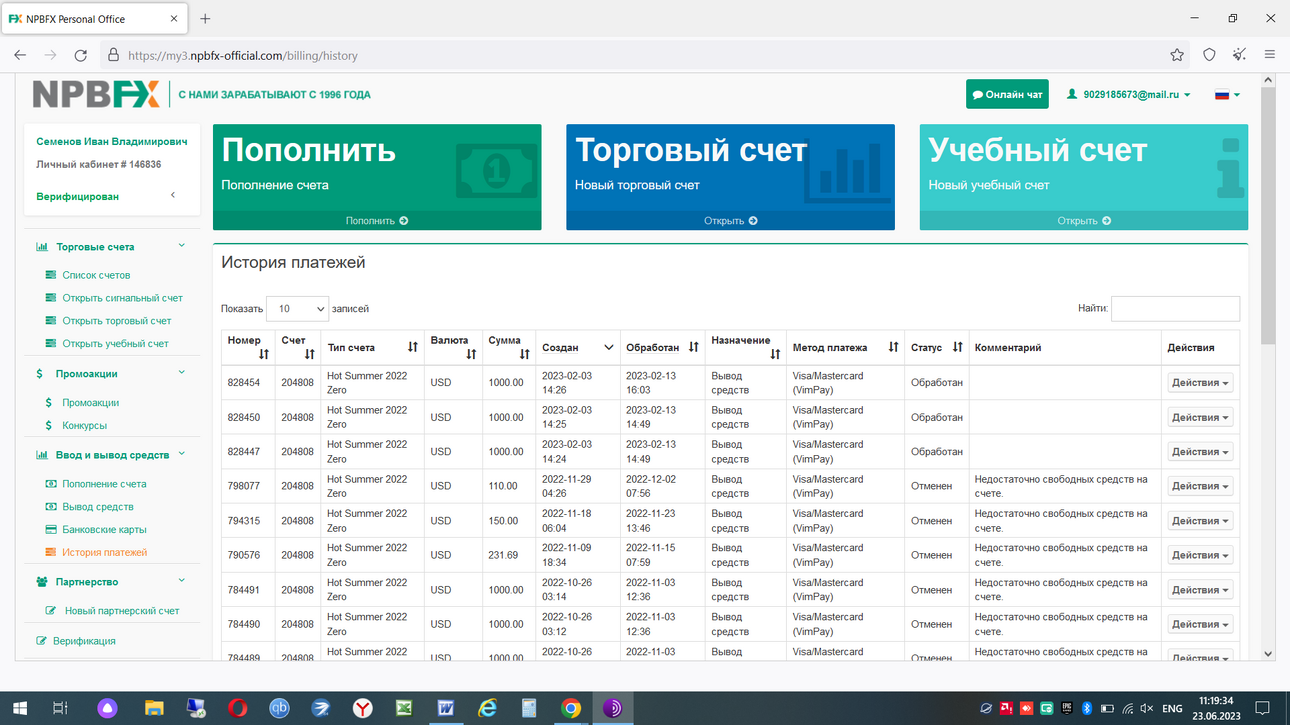Open Открыть торговый счет in the sidebar
The image size is (1290, 725).
point(117,321)
